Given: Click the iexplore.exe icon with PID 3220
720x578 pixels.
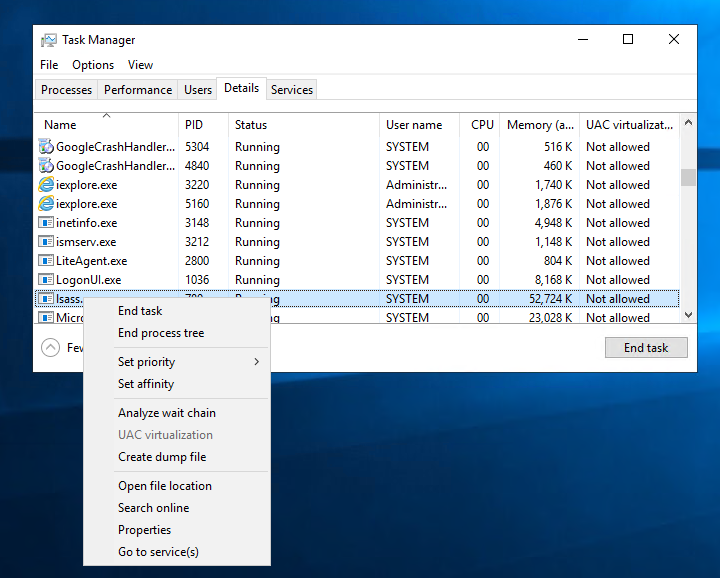Looking at the screenshot, I should coord(46,185).
